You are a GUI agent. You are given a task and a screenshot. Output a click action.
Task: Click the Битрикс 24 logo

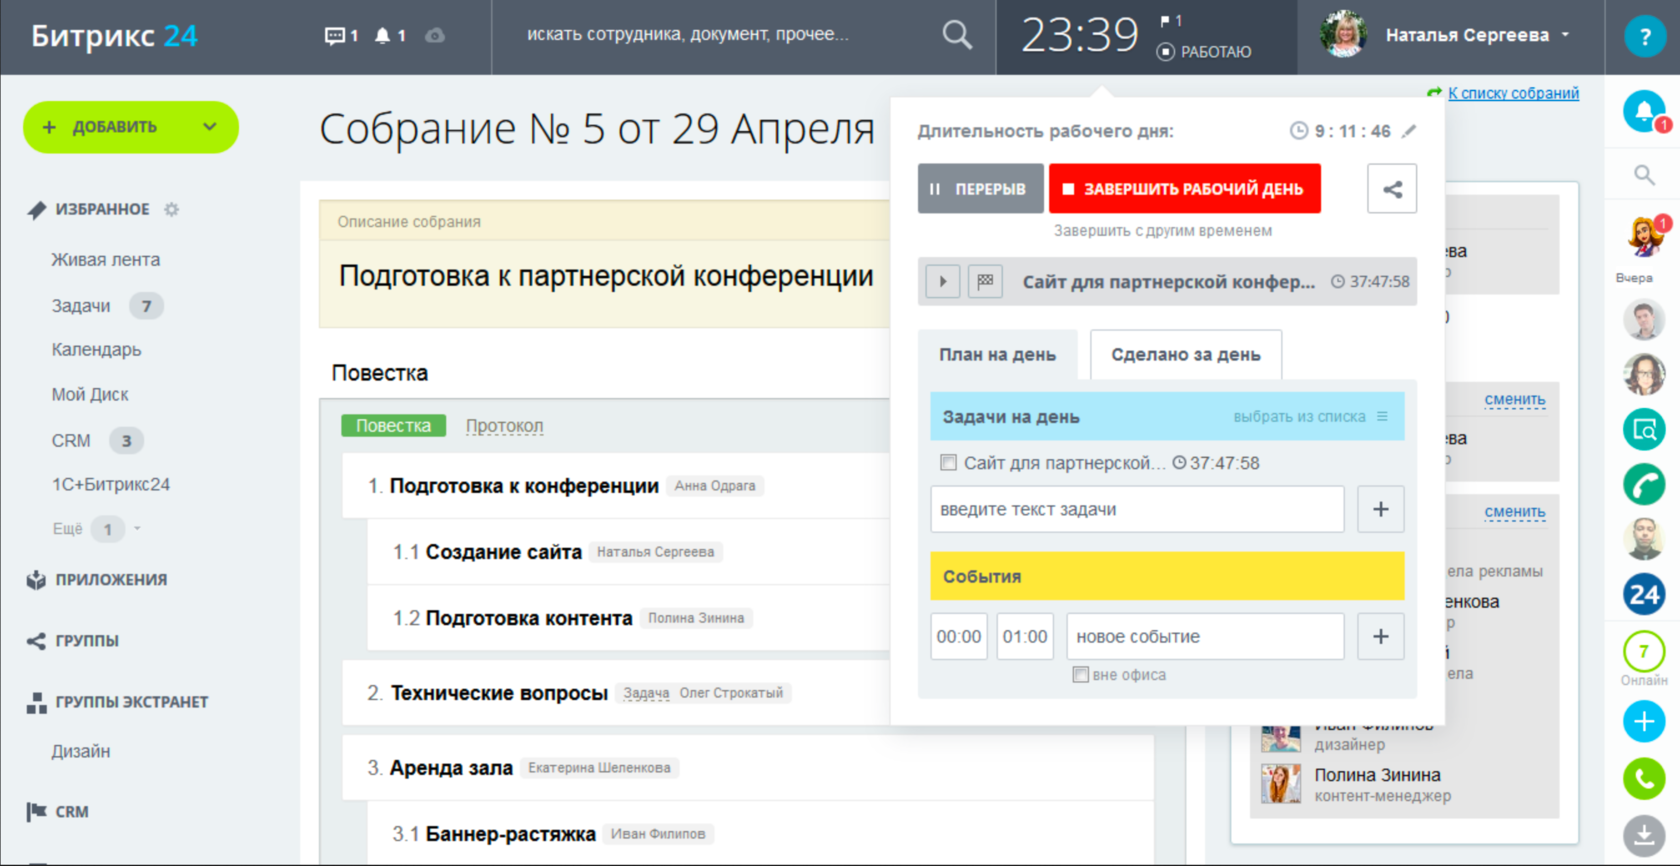[114, 36]
